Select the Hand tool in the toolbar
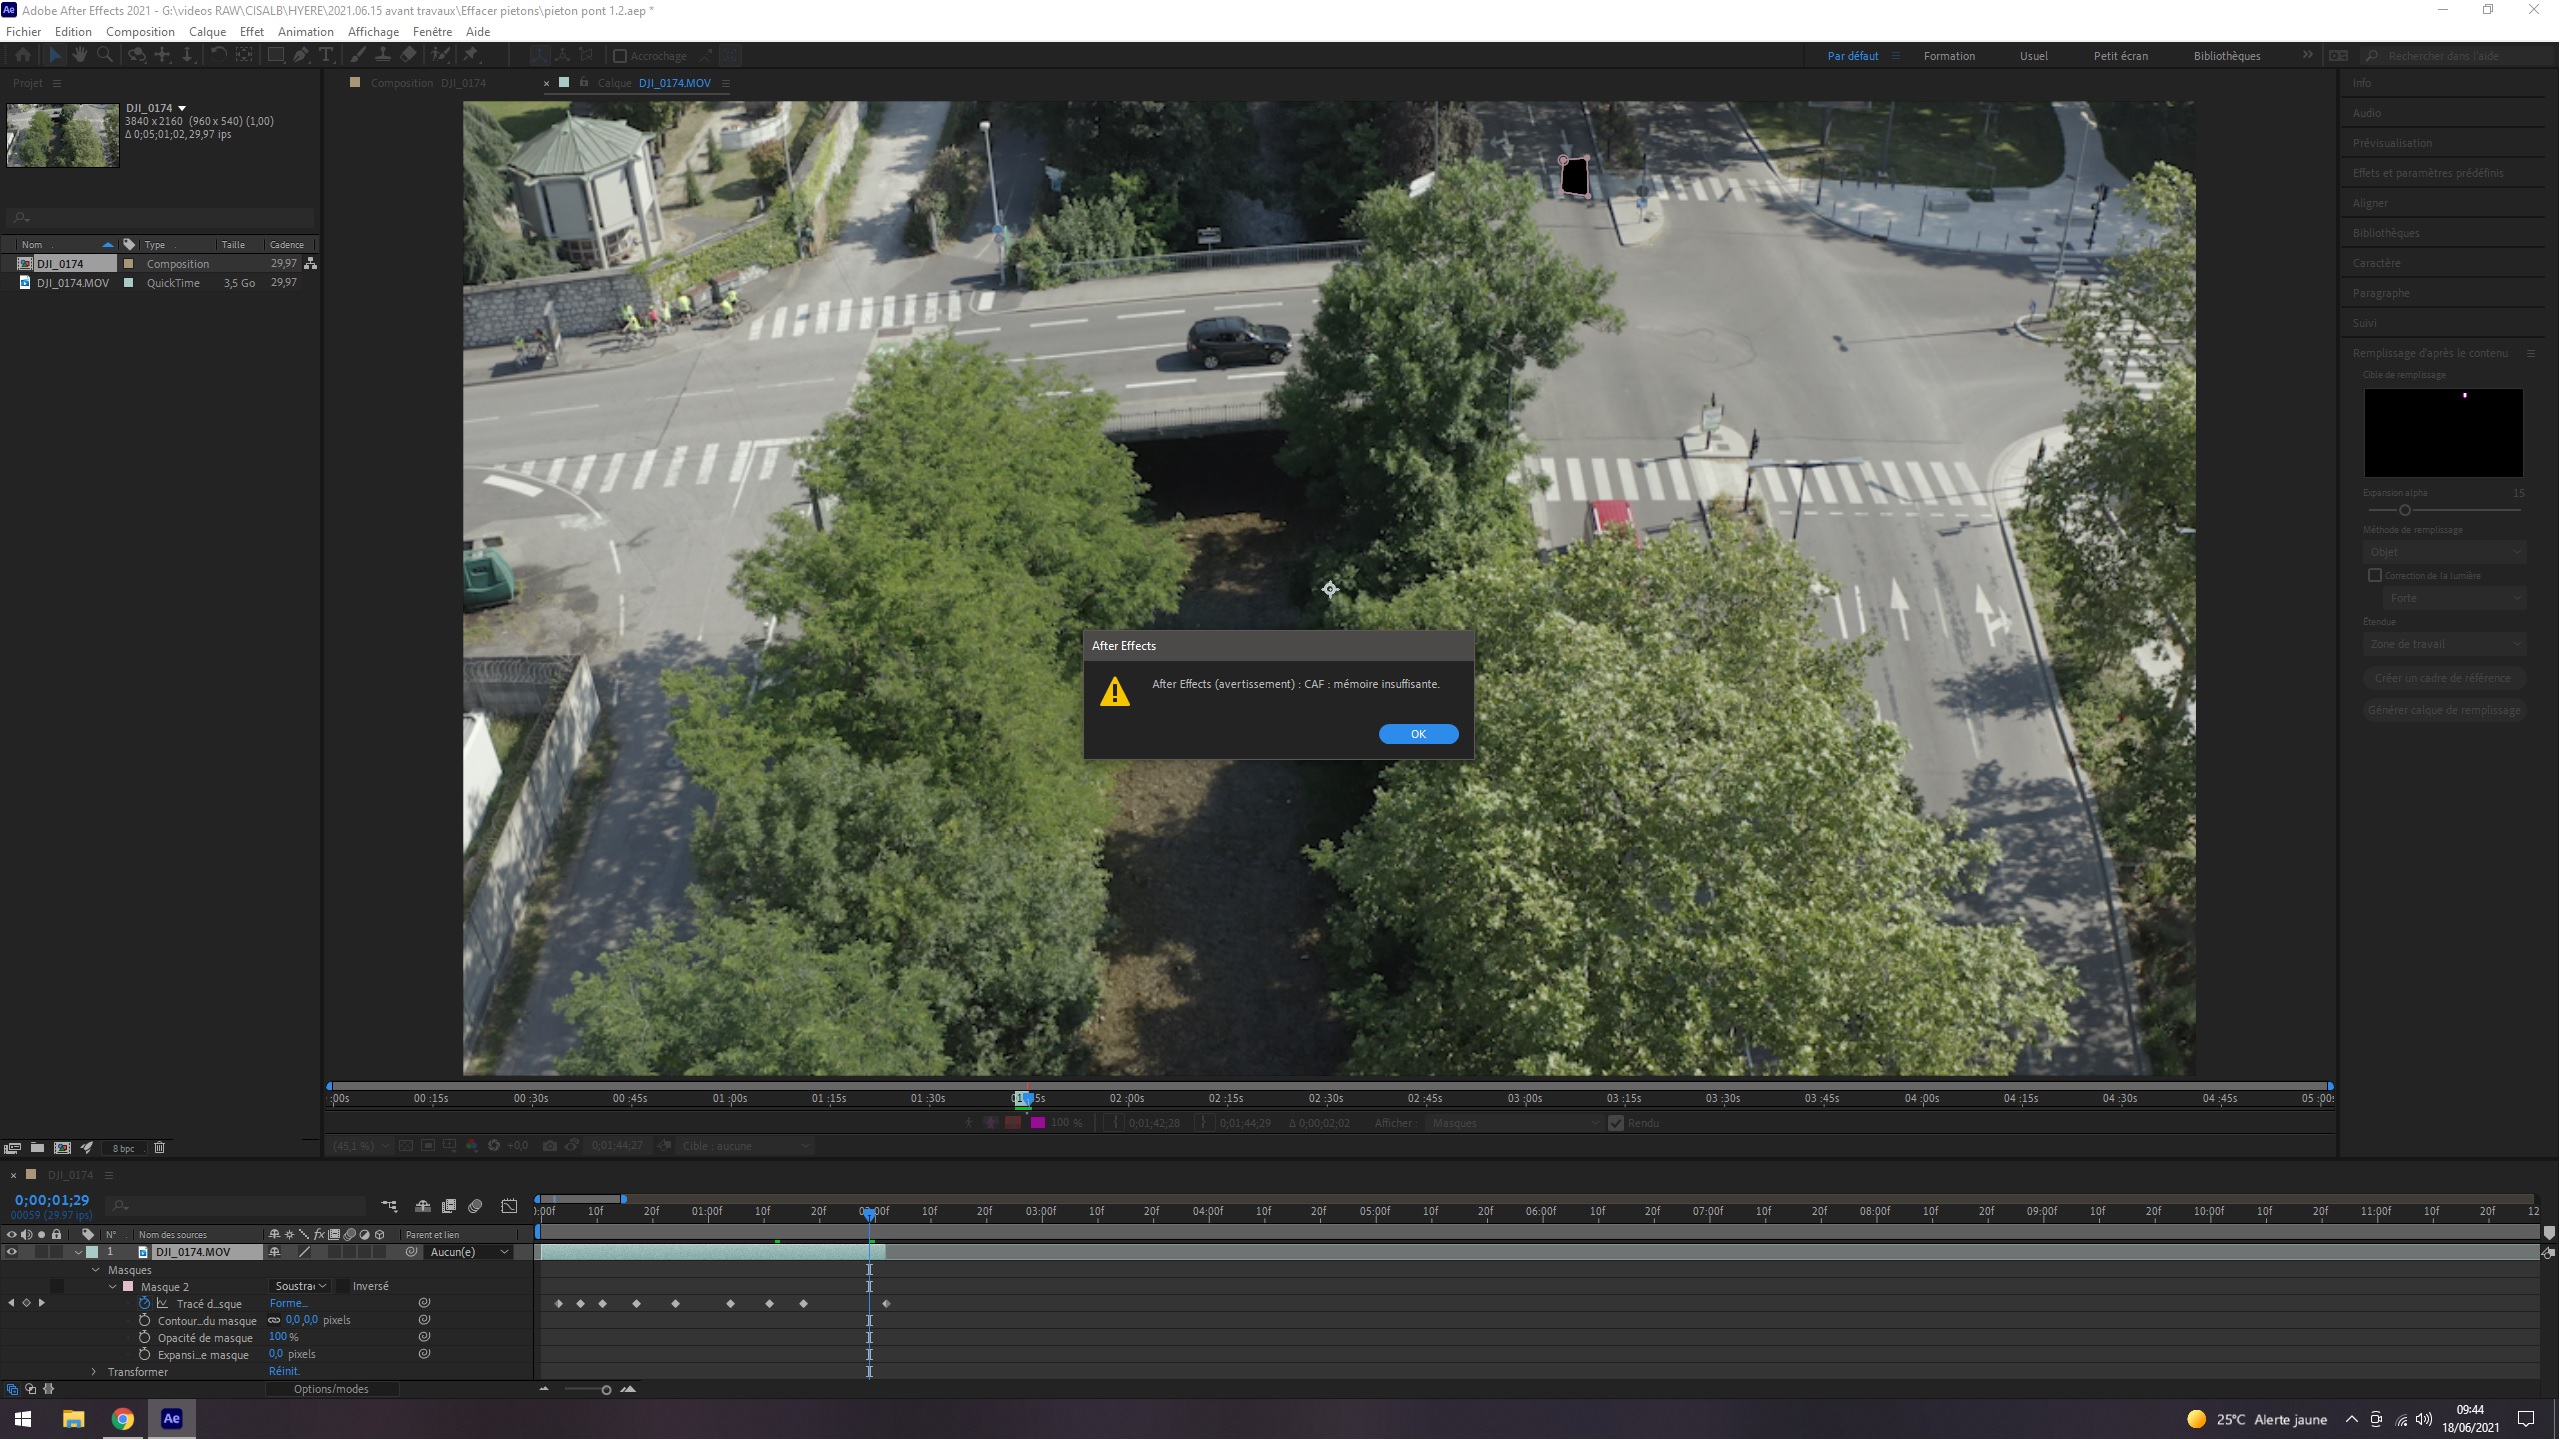 pyautogui.click(x=81, y=56)
